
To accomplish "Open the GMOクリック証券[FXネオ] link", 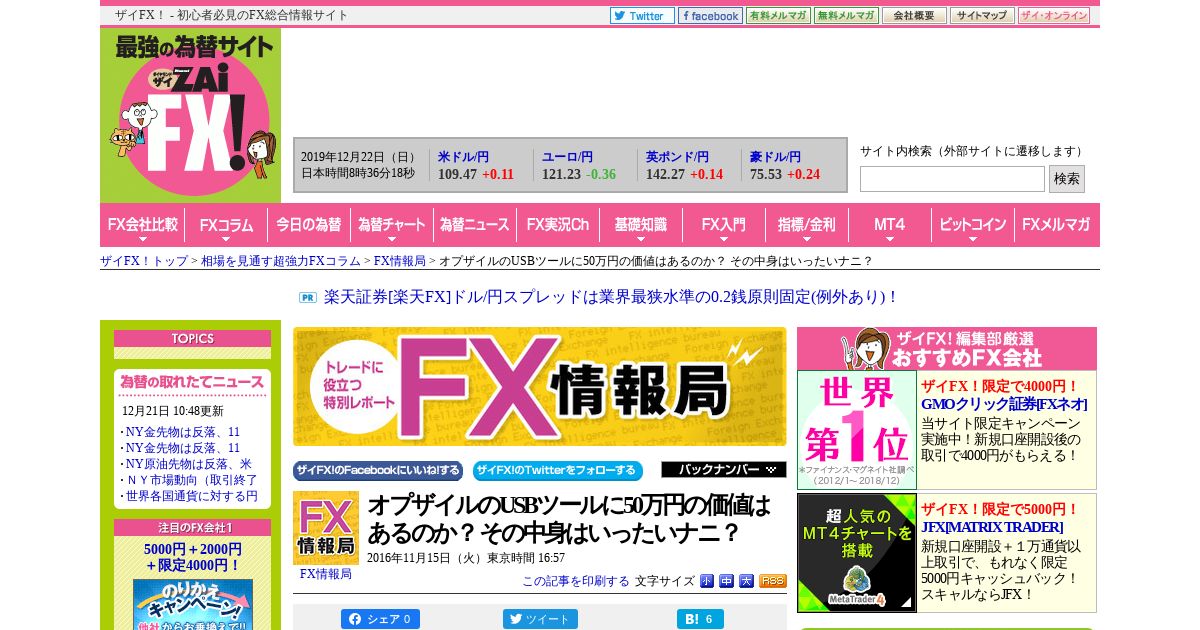I will [1004, 405].
